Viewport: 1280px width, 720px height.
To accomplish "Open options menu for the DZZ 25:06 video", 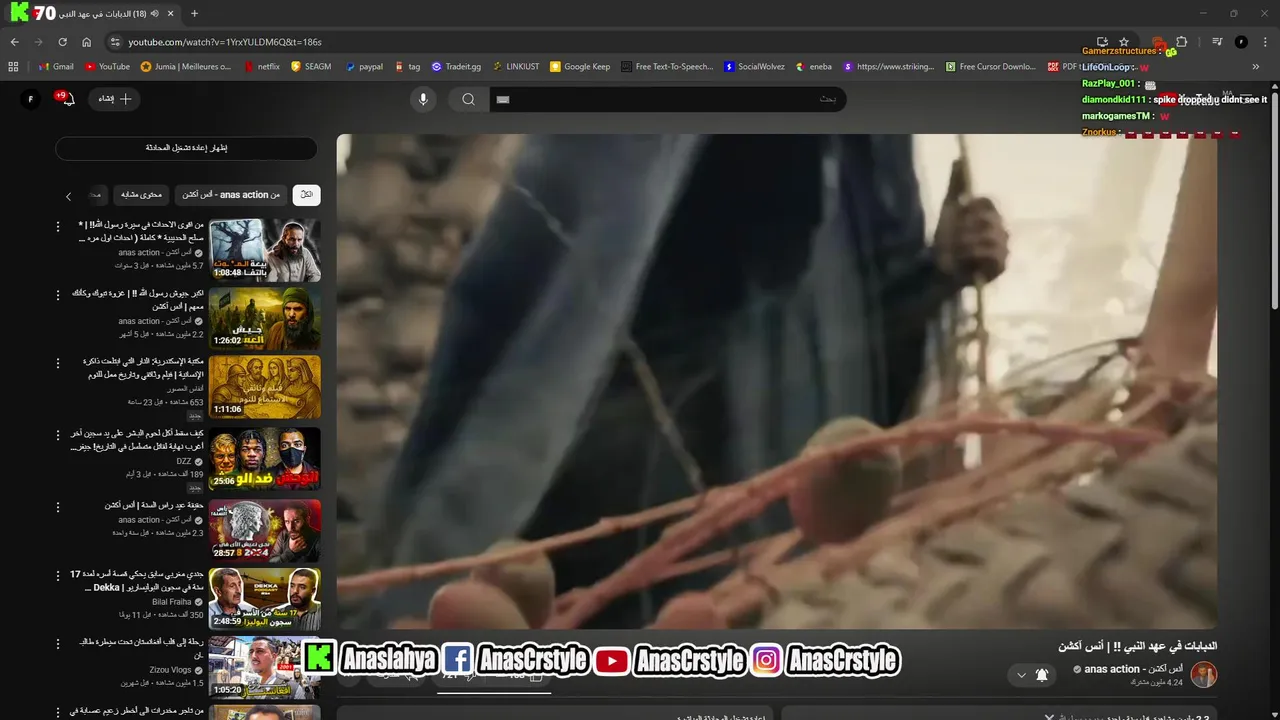I will coord(57,435).
